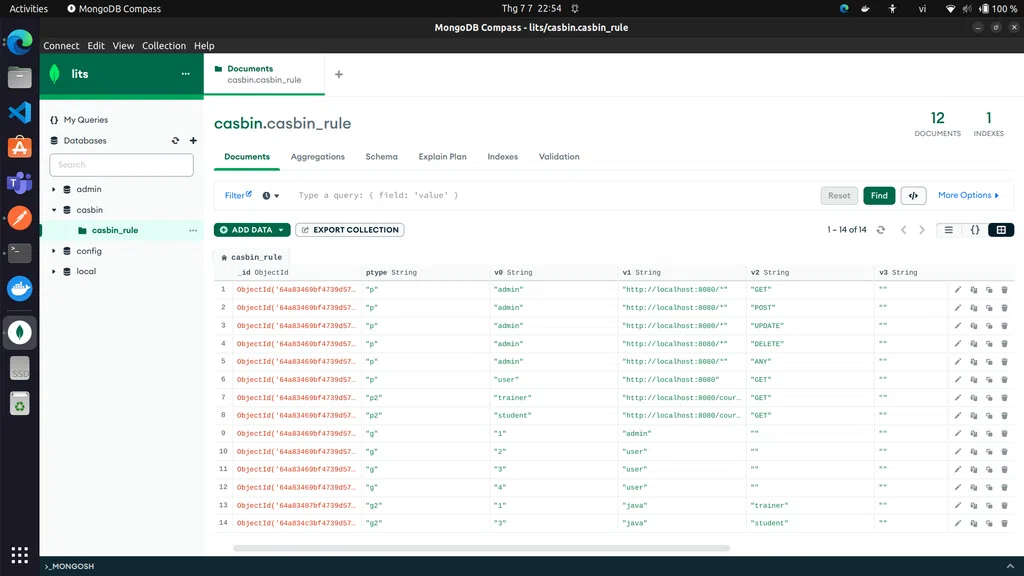This screenshot has height=576, width=1024.
Task: Clone row 9 document with v1 admin
Action: coord(989,434)
